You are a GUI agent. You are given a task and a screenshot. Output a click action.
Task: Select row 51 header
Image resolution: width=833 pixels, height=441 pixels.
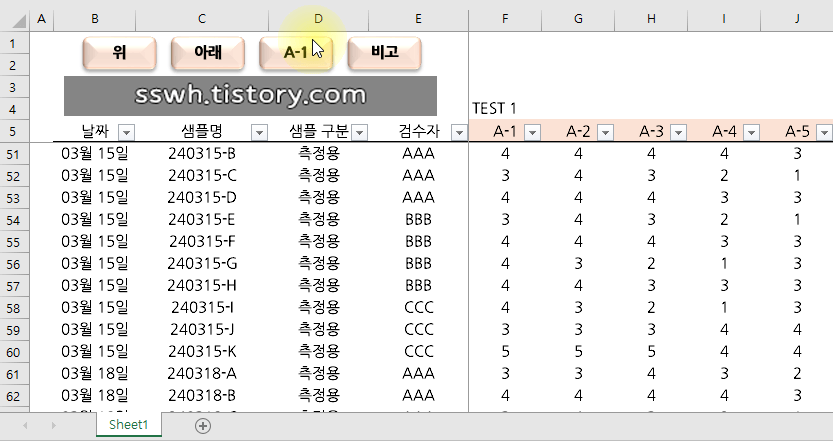pyautogui.click(x=14, y=154)
